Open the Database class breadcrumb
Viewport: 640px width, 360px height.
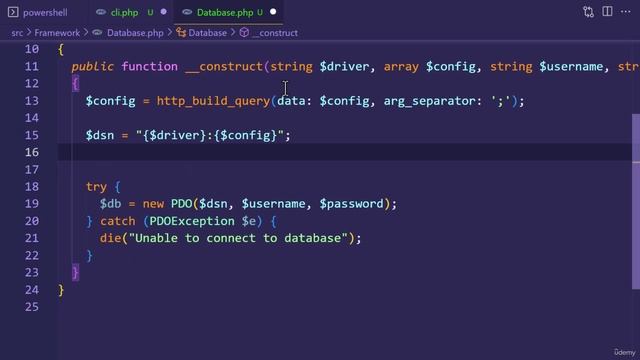coord(207,33)
